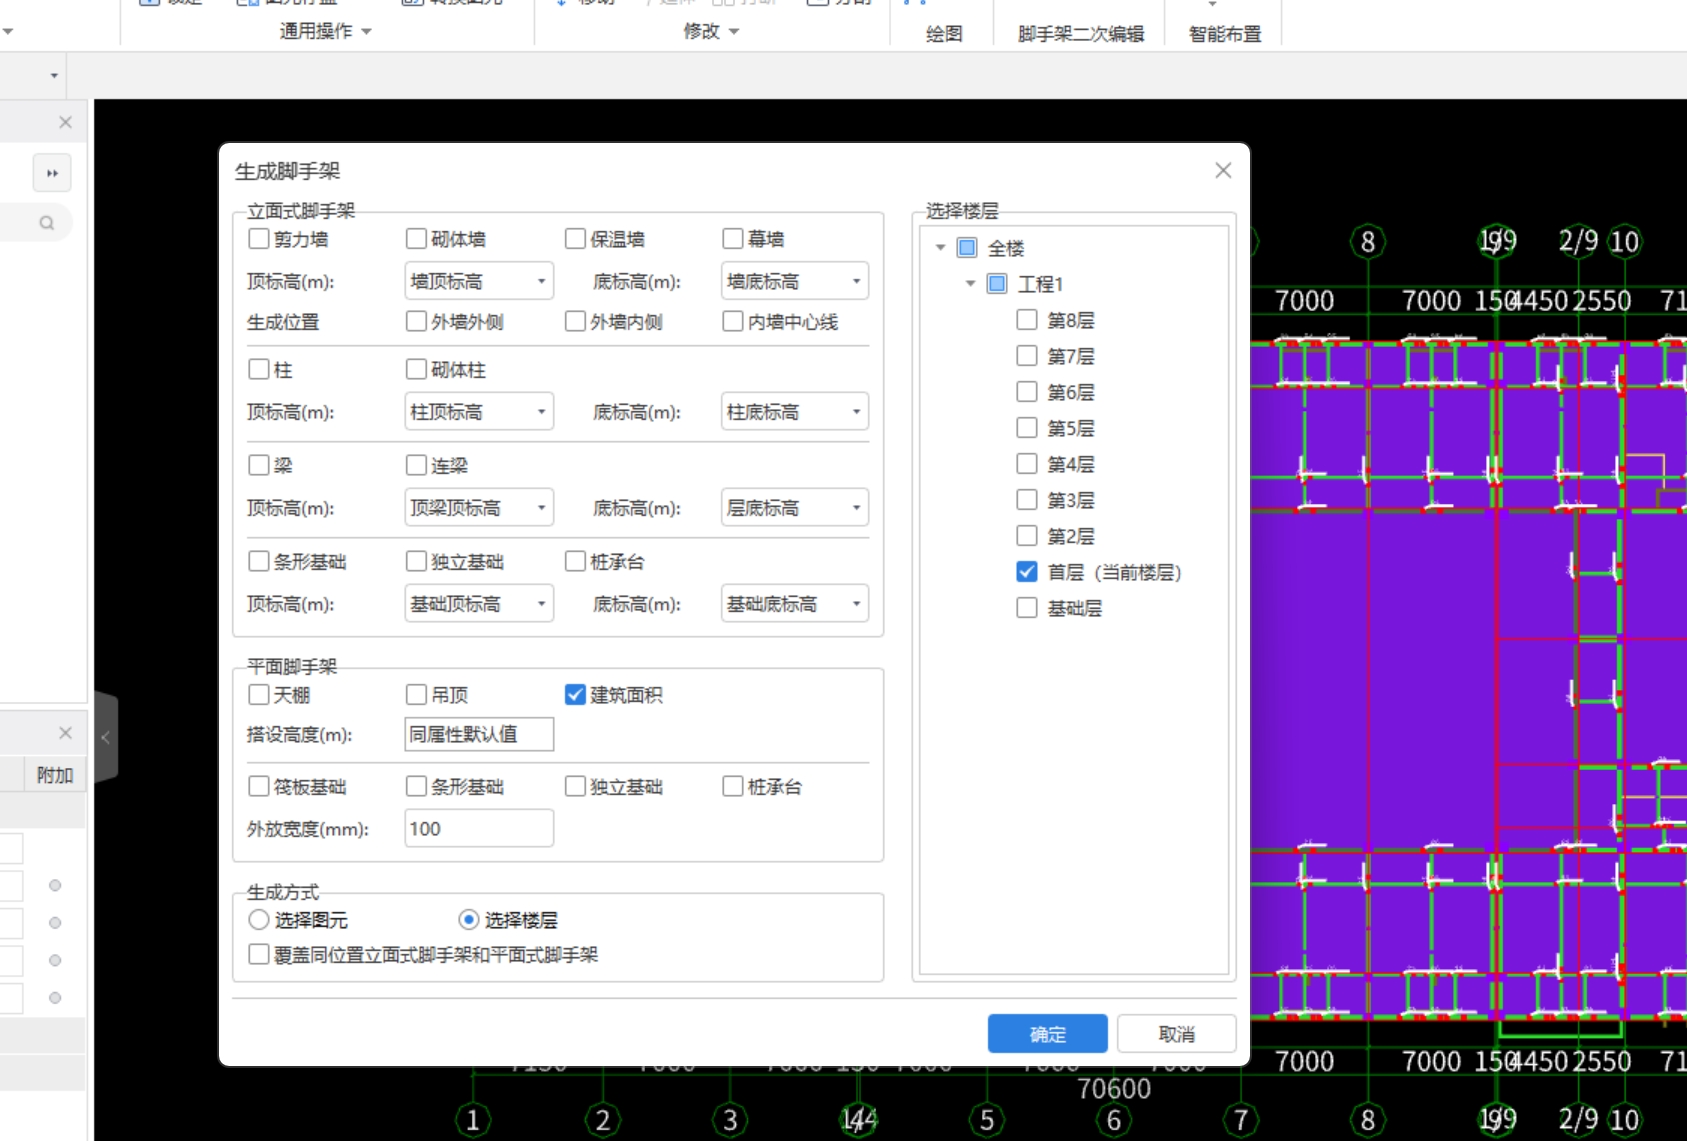Viewport: 1687px width, 1141px height.
Task: Tick the 内墙中心线 checkbox
Action: coord(733,321)
